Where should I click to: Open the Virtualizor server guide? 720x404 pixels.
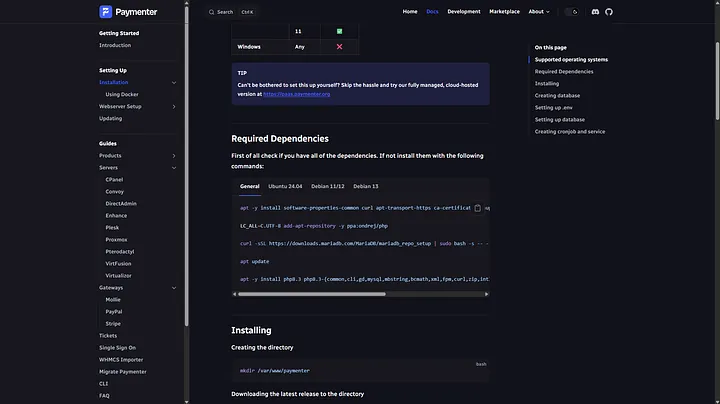coord(118,276)
